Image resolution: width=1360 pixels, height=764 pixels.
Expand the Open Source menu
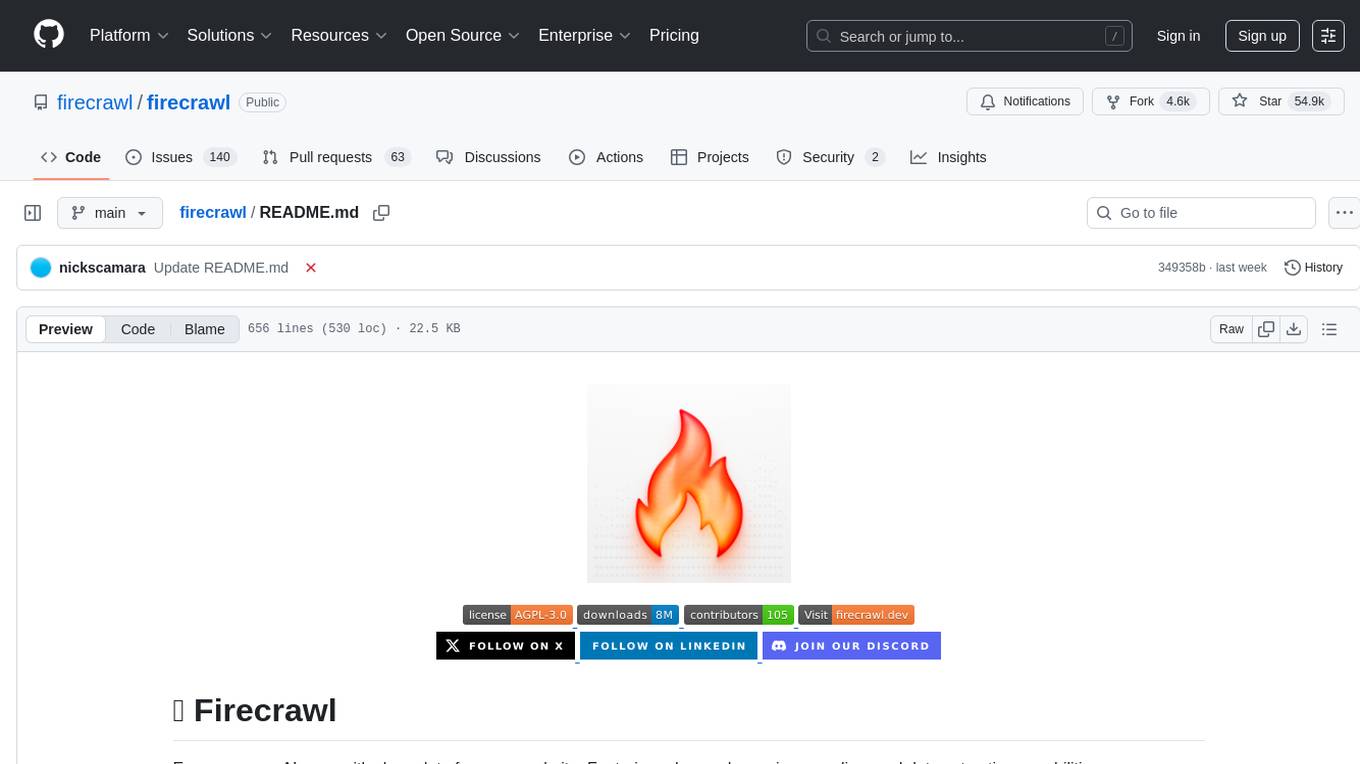tap(463, 35)
